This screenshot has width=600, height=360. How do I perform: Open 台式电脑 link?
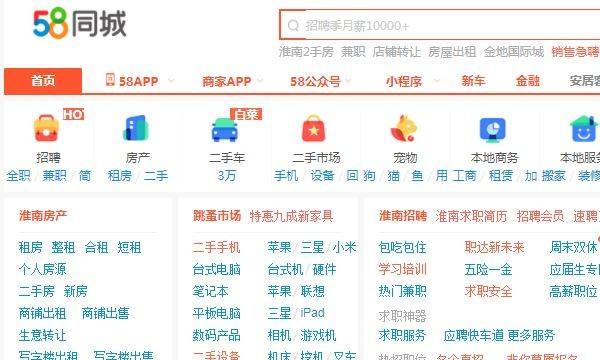217,269
